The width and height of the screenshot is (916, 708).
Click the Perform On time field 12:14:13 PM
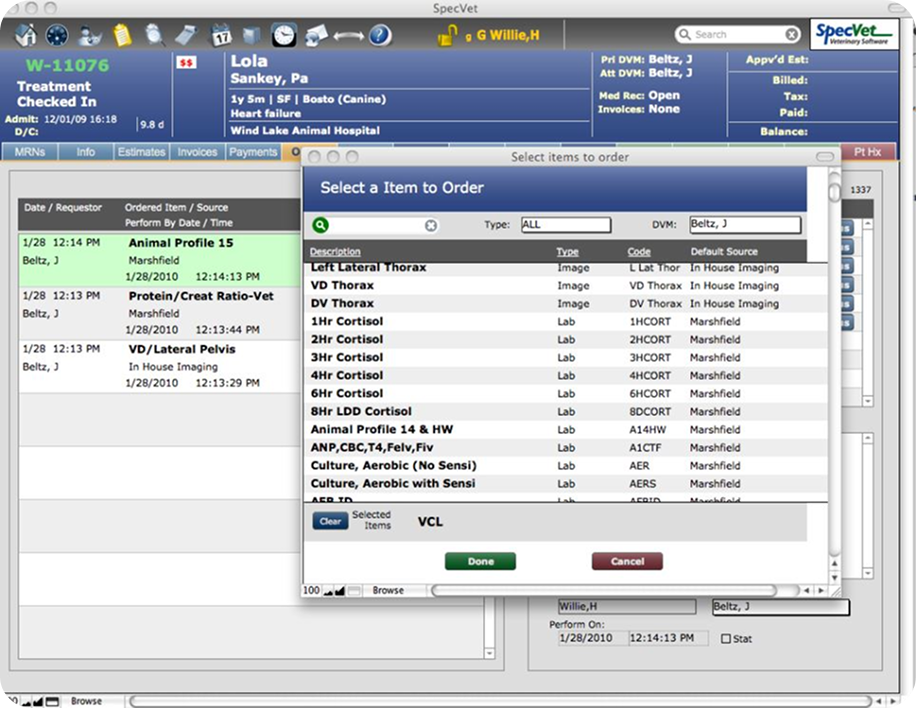668,638
